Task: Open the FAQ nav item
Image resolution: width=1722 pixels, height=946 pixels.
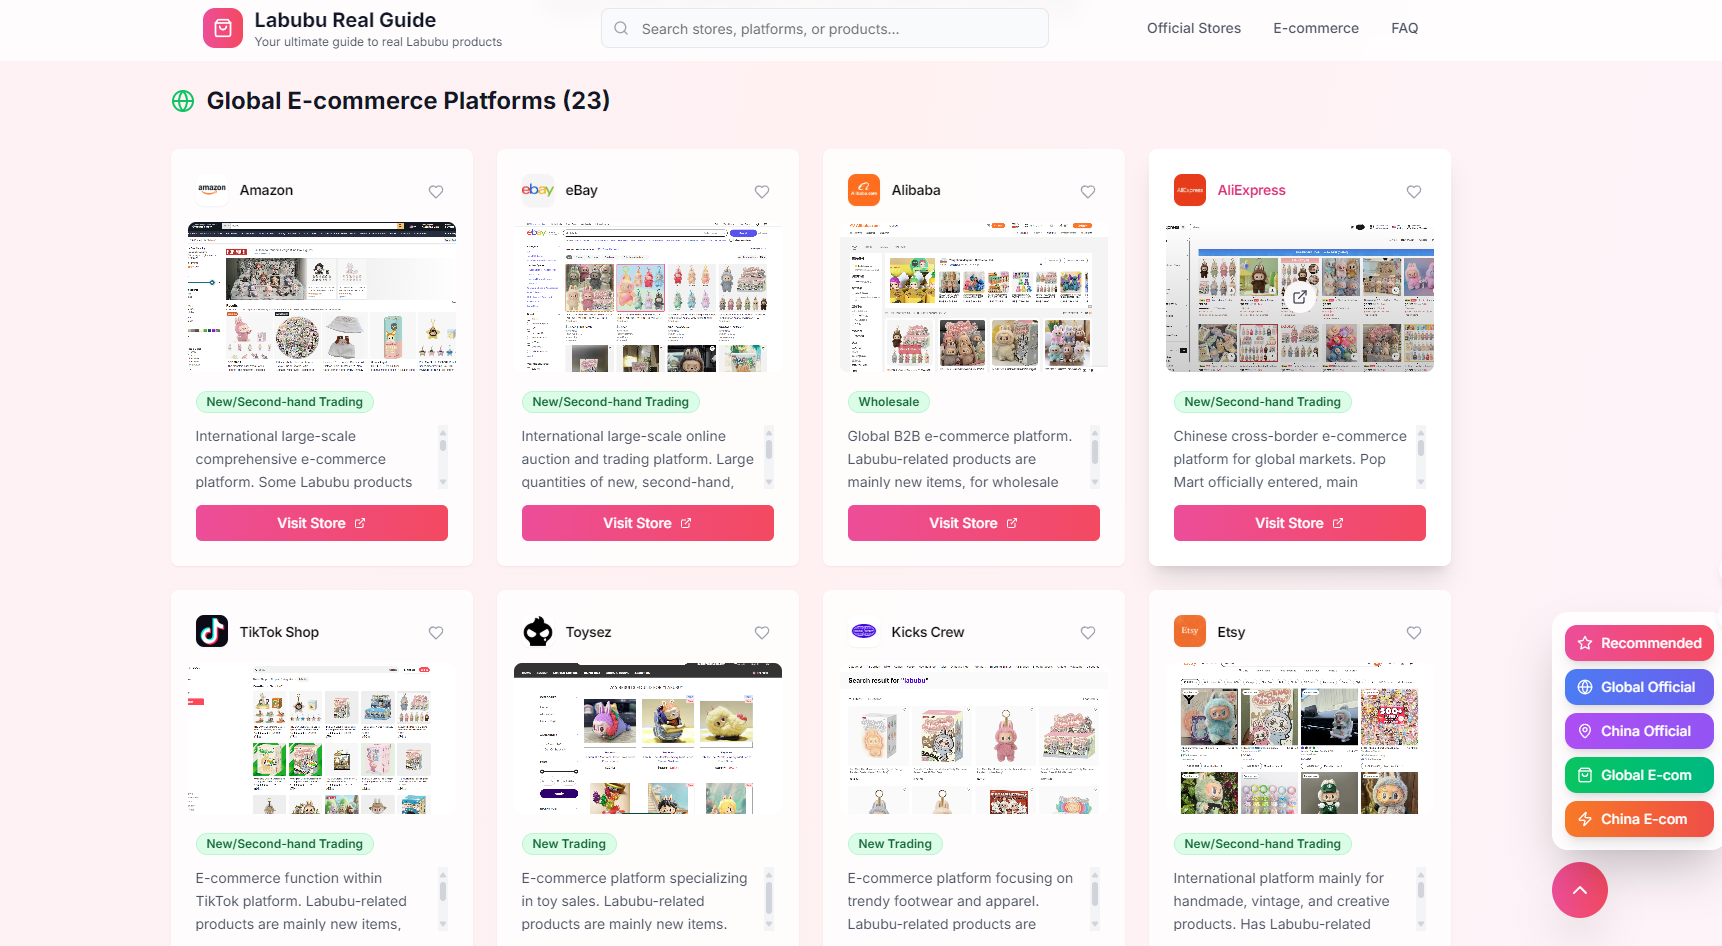Action: tap(1405, 28)
